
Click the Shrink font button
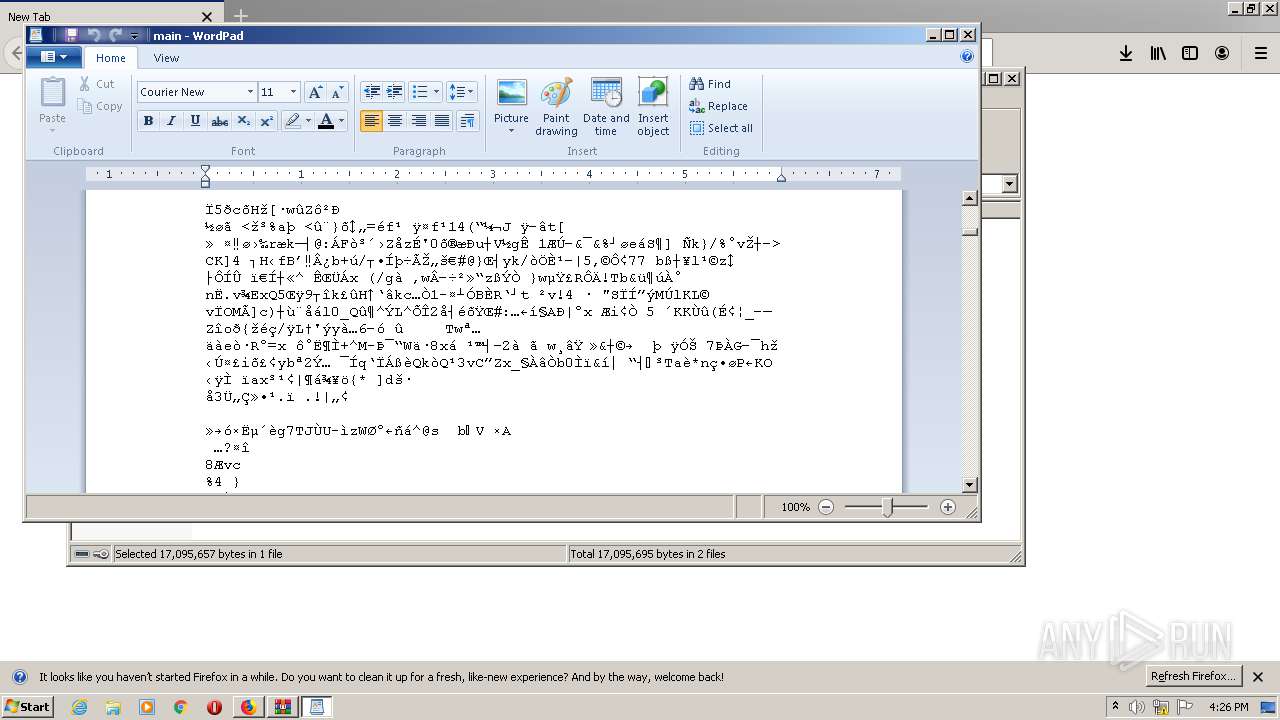(338, 92)
